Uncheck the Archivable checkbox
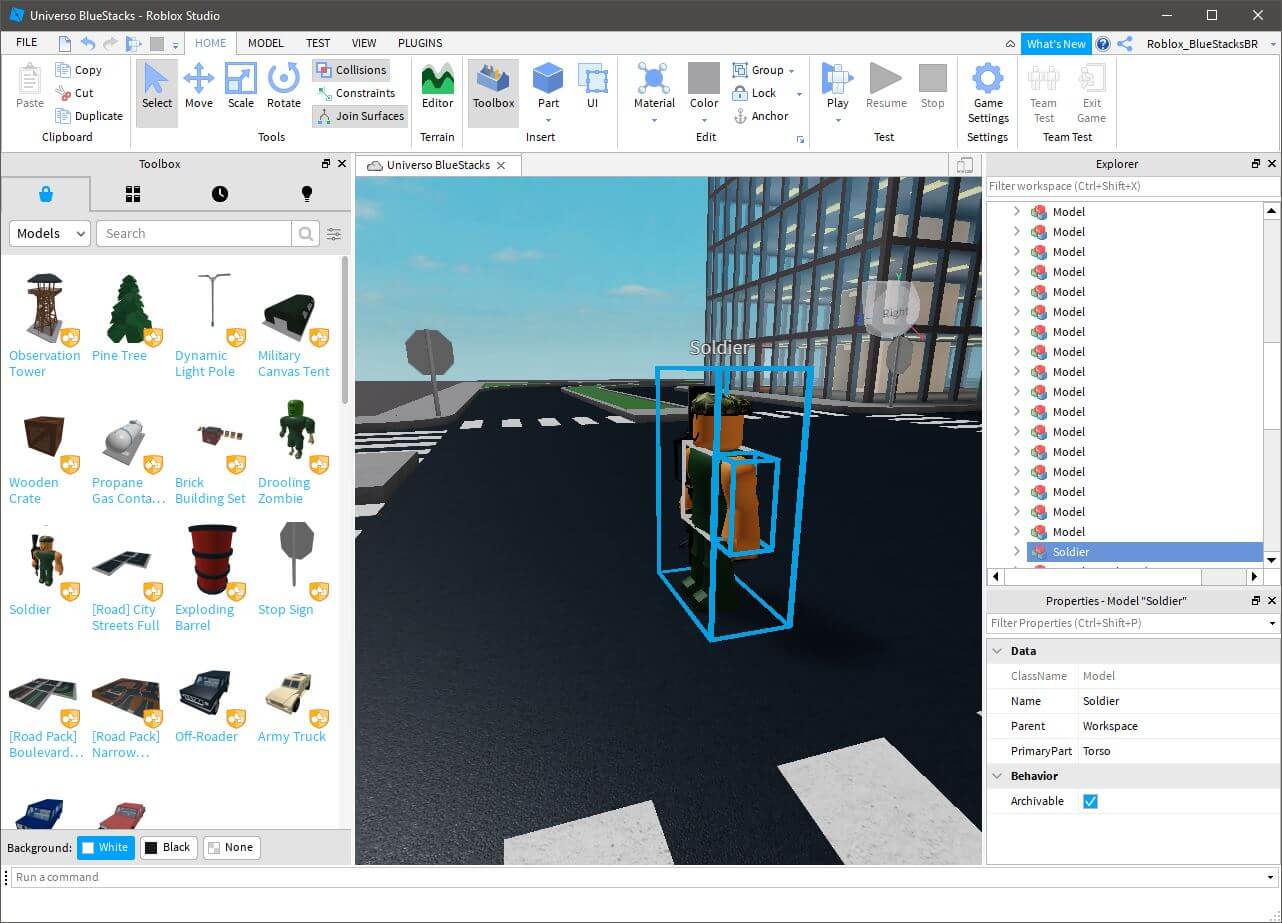 click(x=1090, y=801)
